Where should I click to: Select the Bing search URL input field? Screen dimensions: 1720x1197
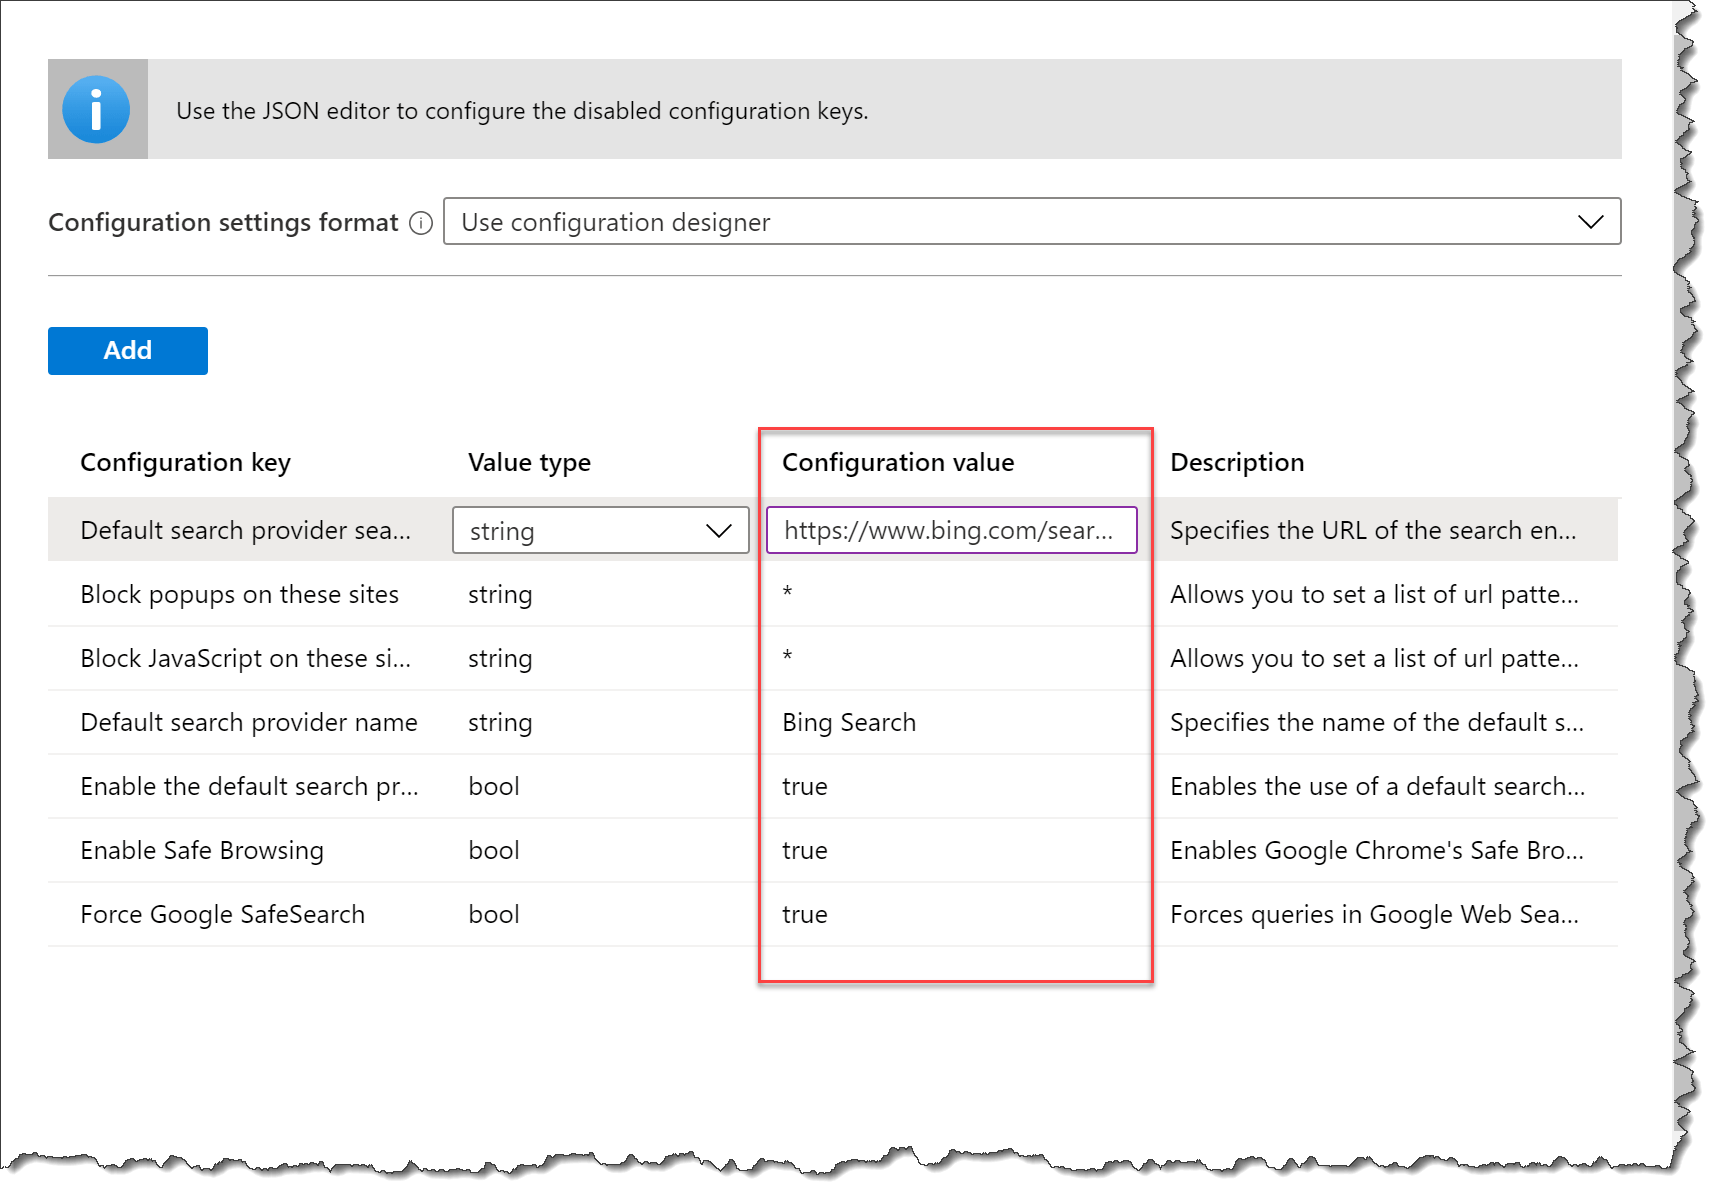pyautogui.click(x=951, y=530)
